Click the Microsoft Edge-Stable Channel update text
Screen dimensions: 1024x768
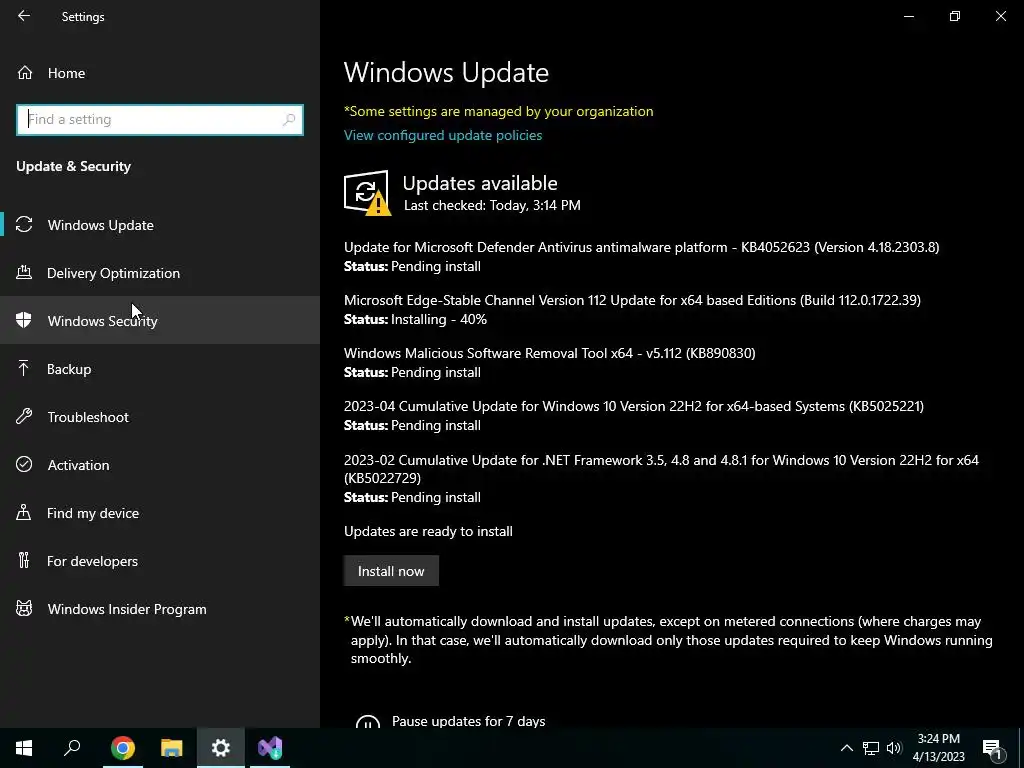(x=632, y=300)
